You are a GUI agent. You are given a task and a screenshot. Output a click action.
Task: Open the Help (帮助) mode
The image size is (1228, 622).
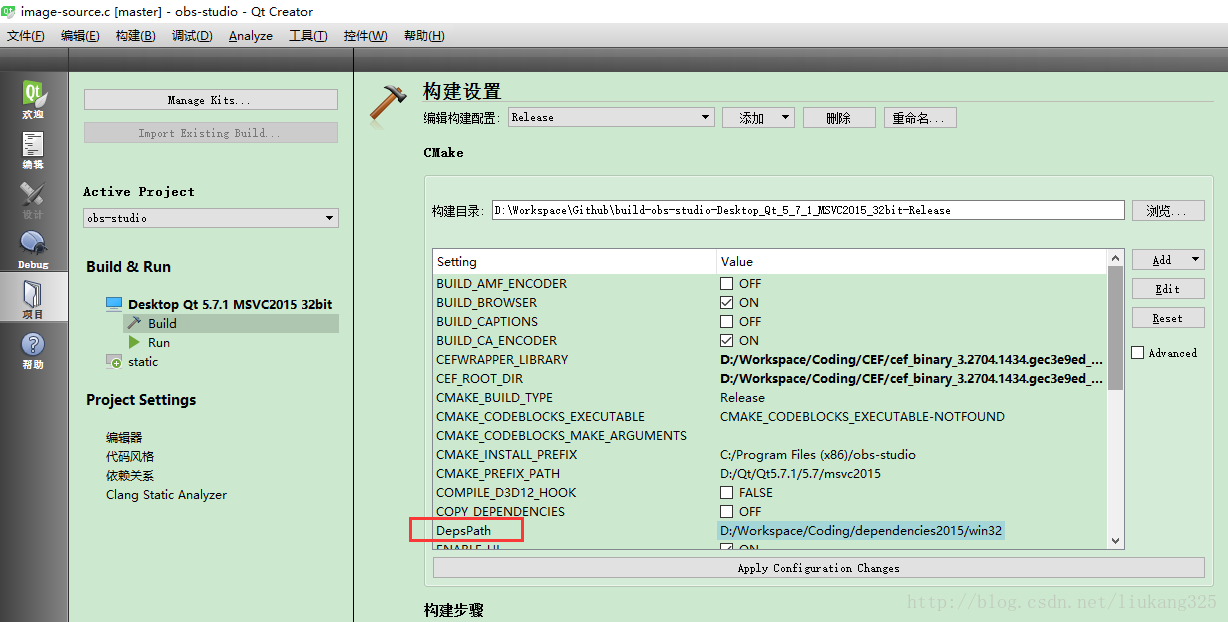coord(33,350)
